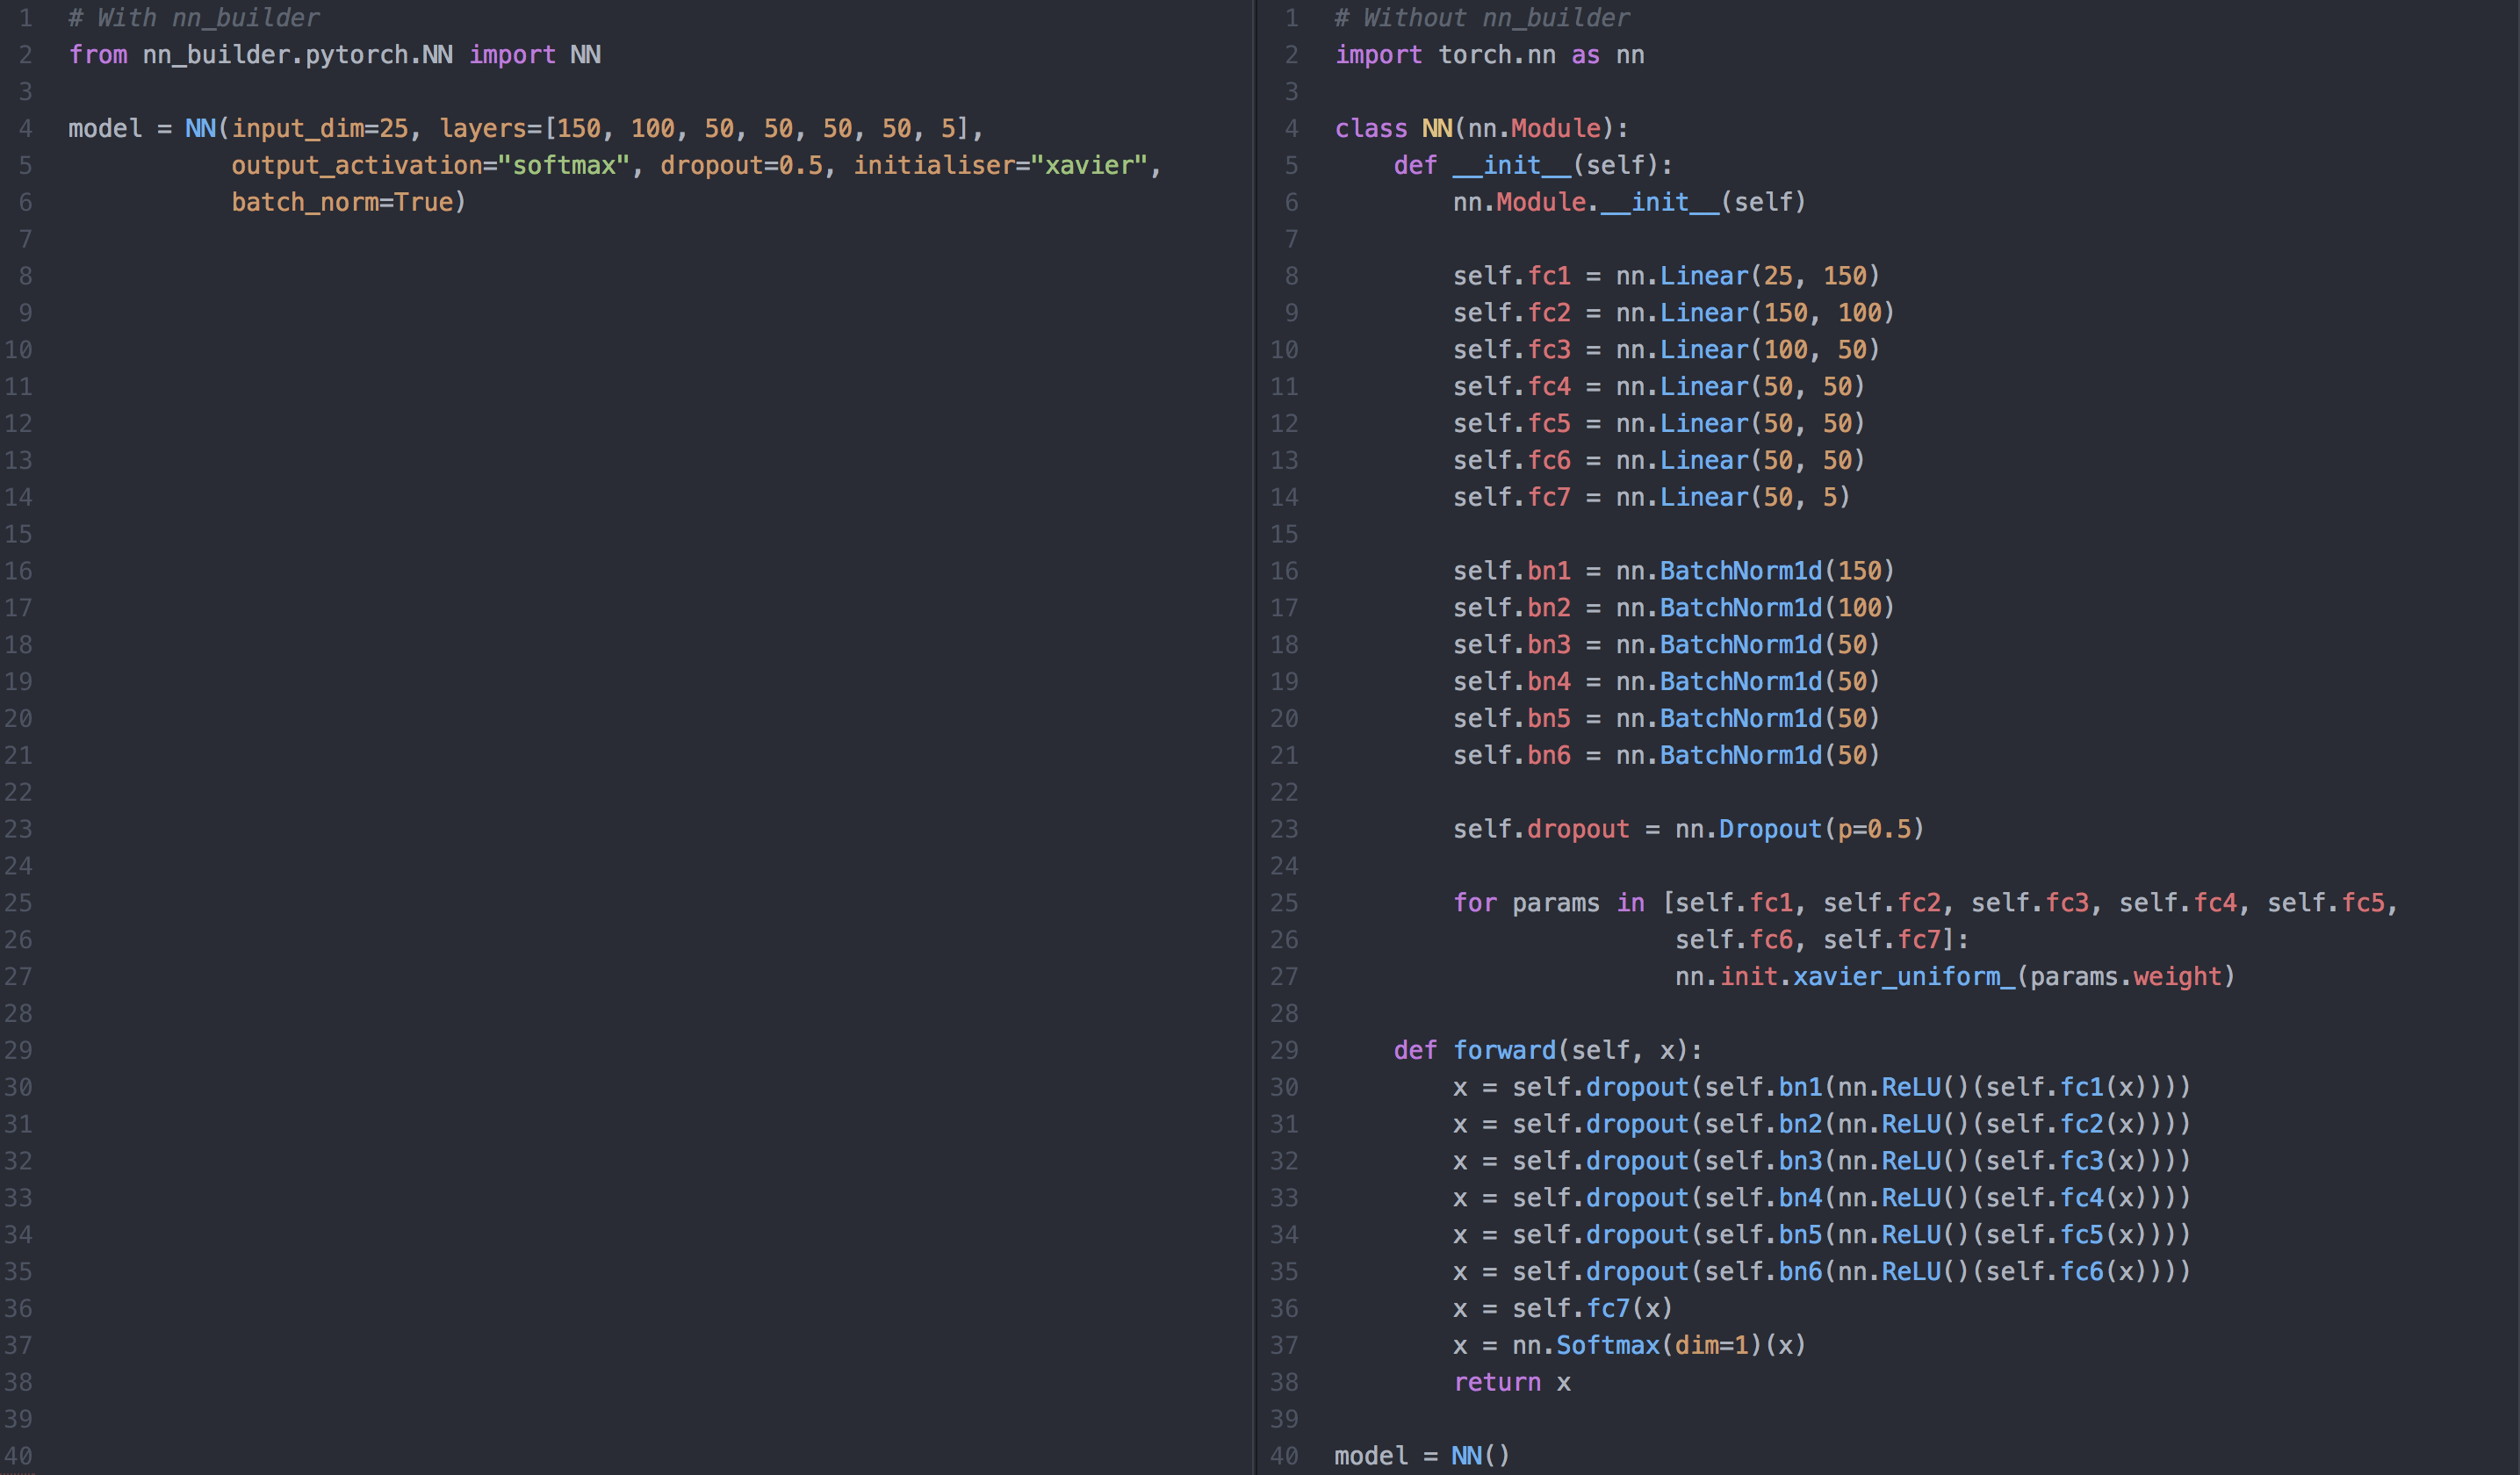Click the nn.Softmax(dim=1)(x) line

coord(1629,1346)
